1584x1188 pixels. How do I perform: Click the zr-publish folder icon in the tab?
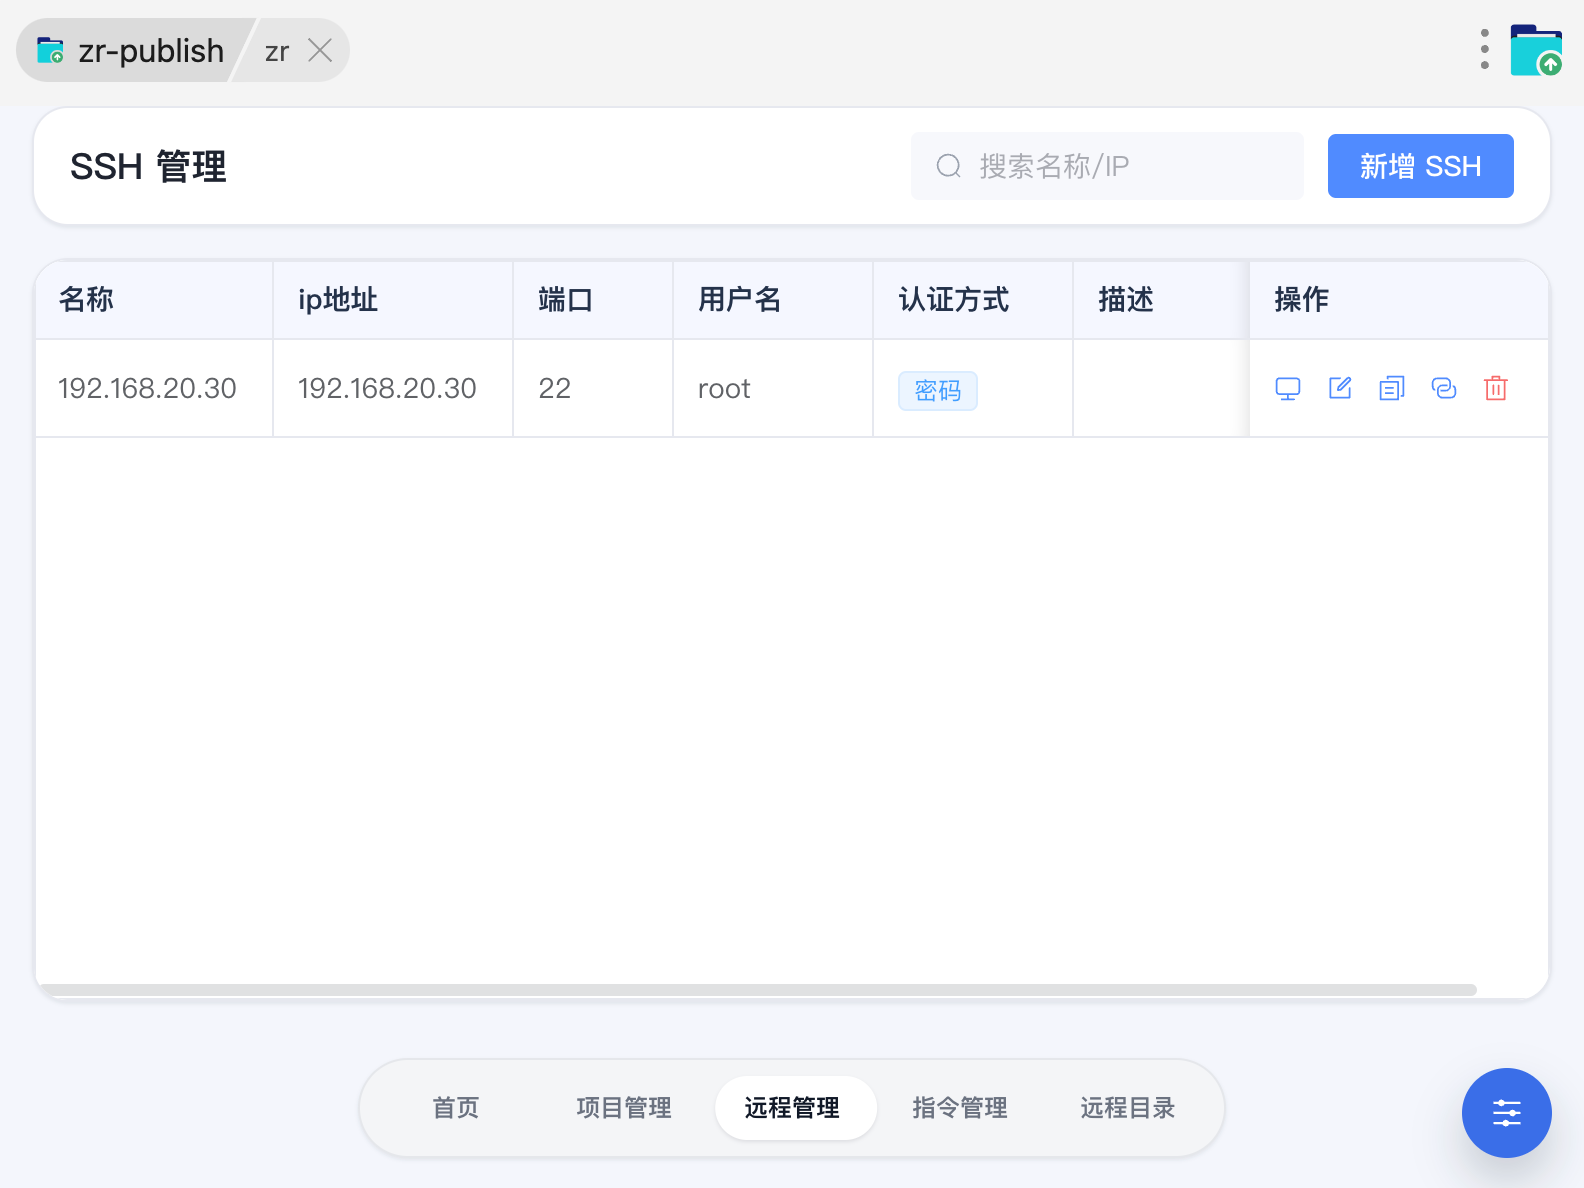tap(50, 50)
